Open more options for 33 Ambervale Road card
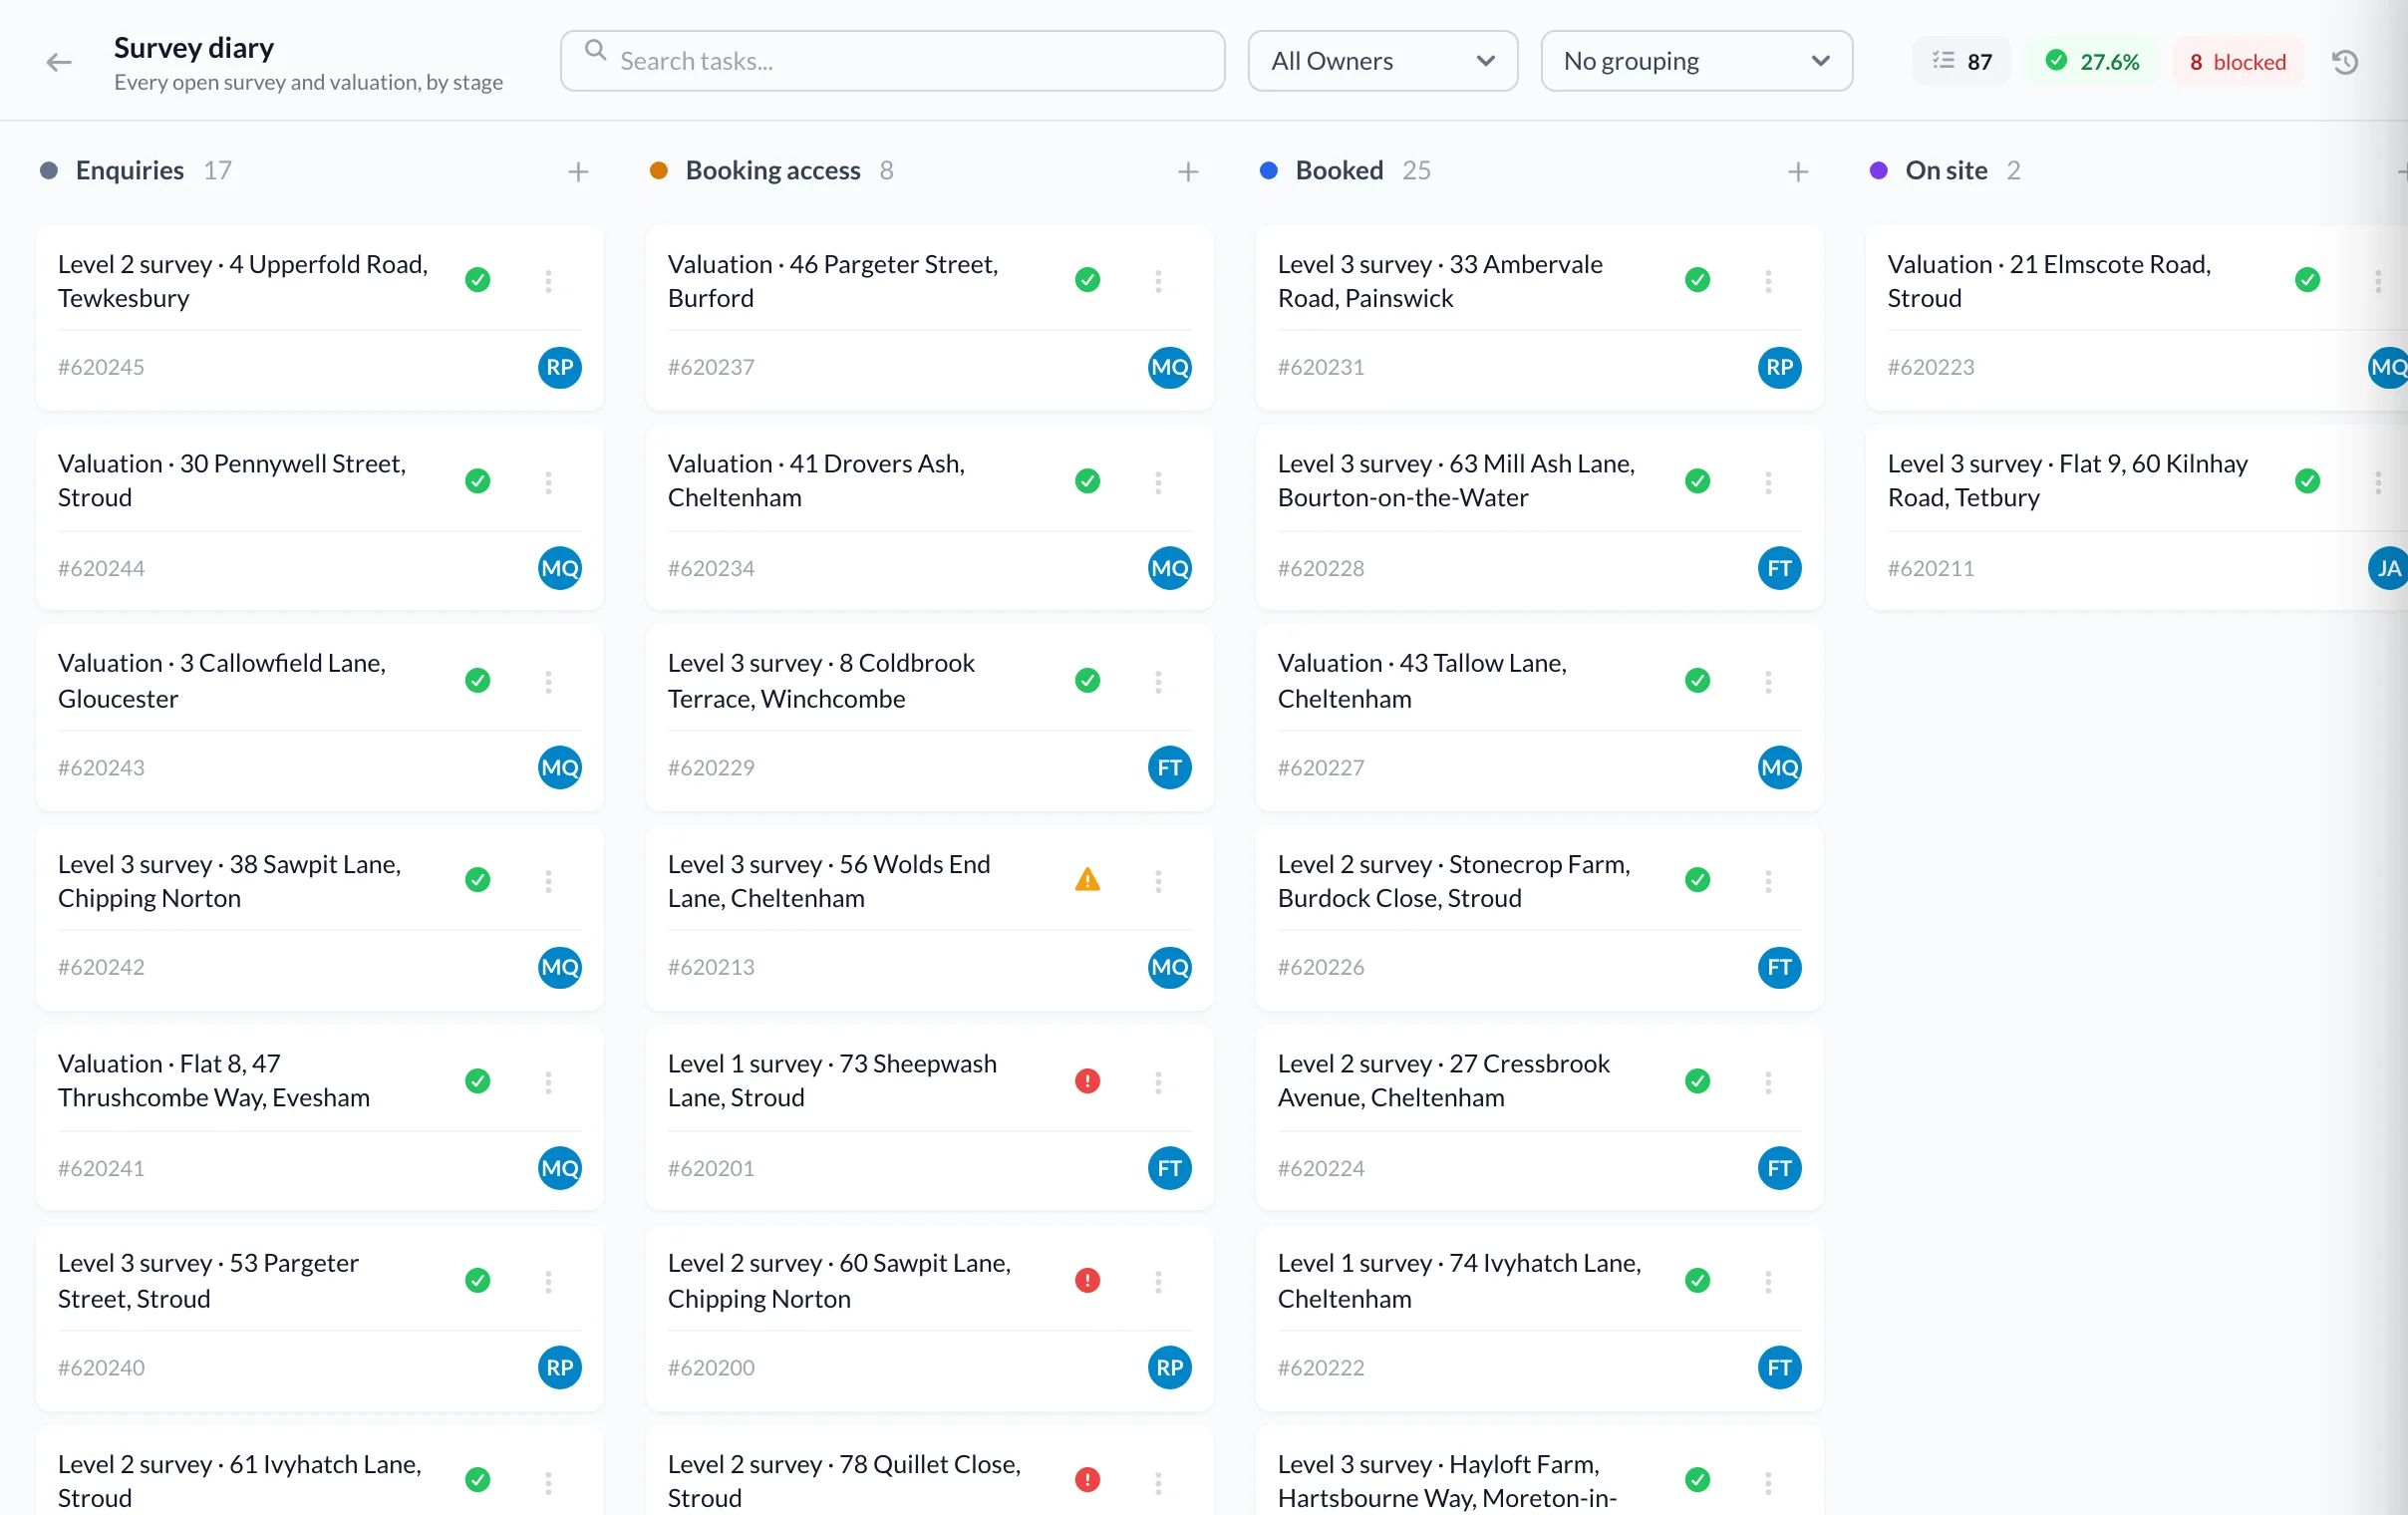 tap(1768, 281)
